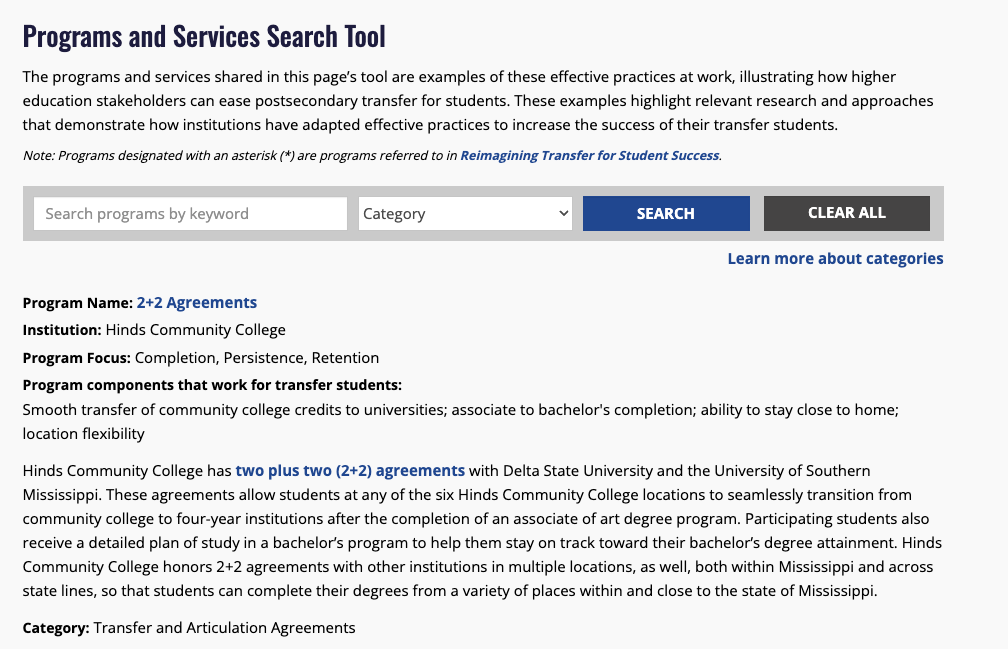1008x649 pixels.
Task: Click the Category: Transfer and Articulation Agreements line
Action: (x=189, y=628)
